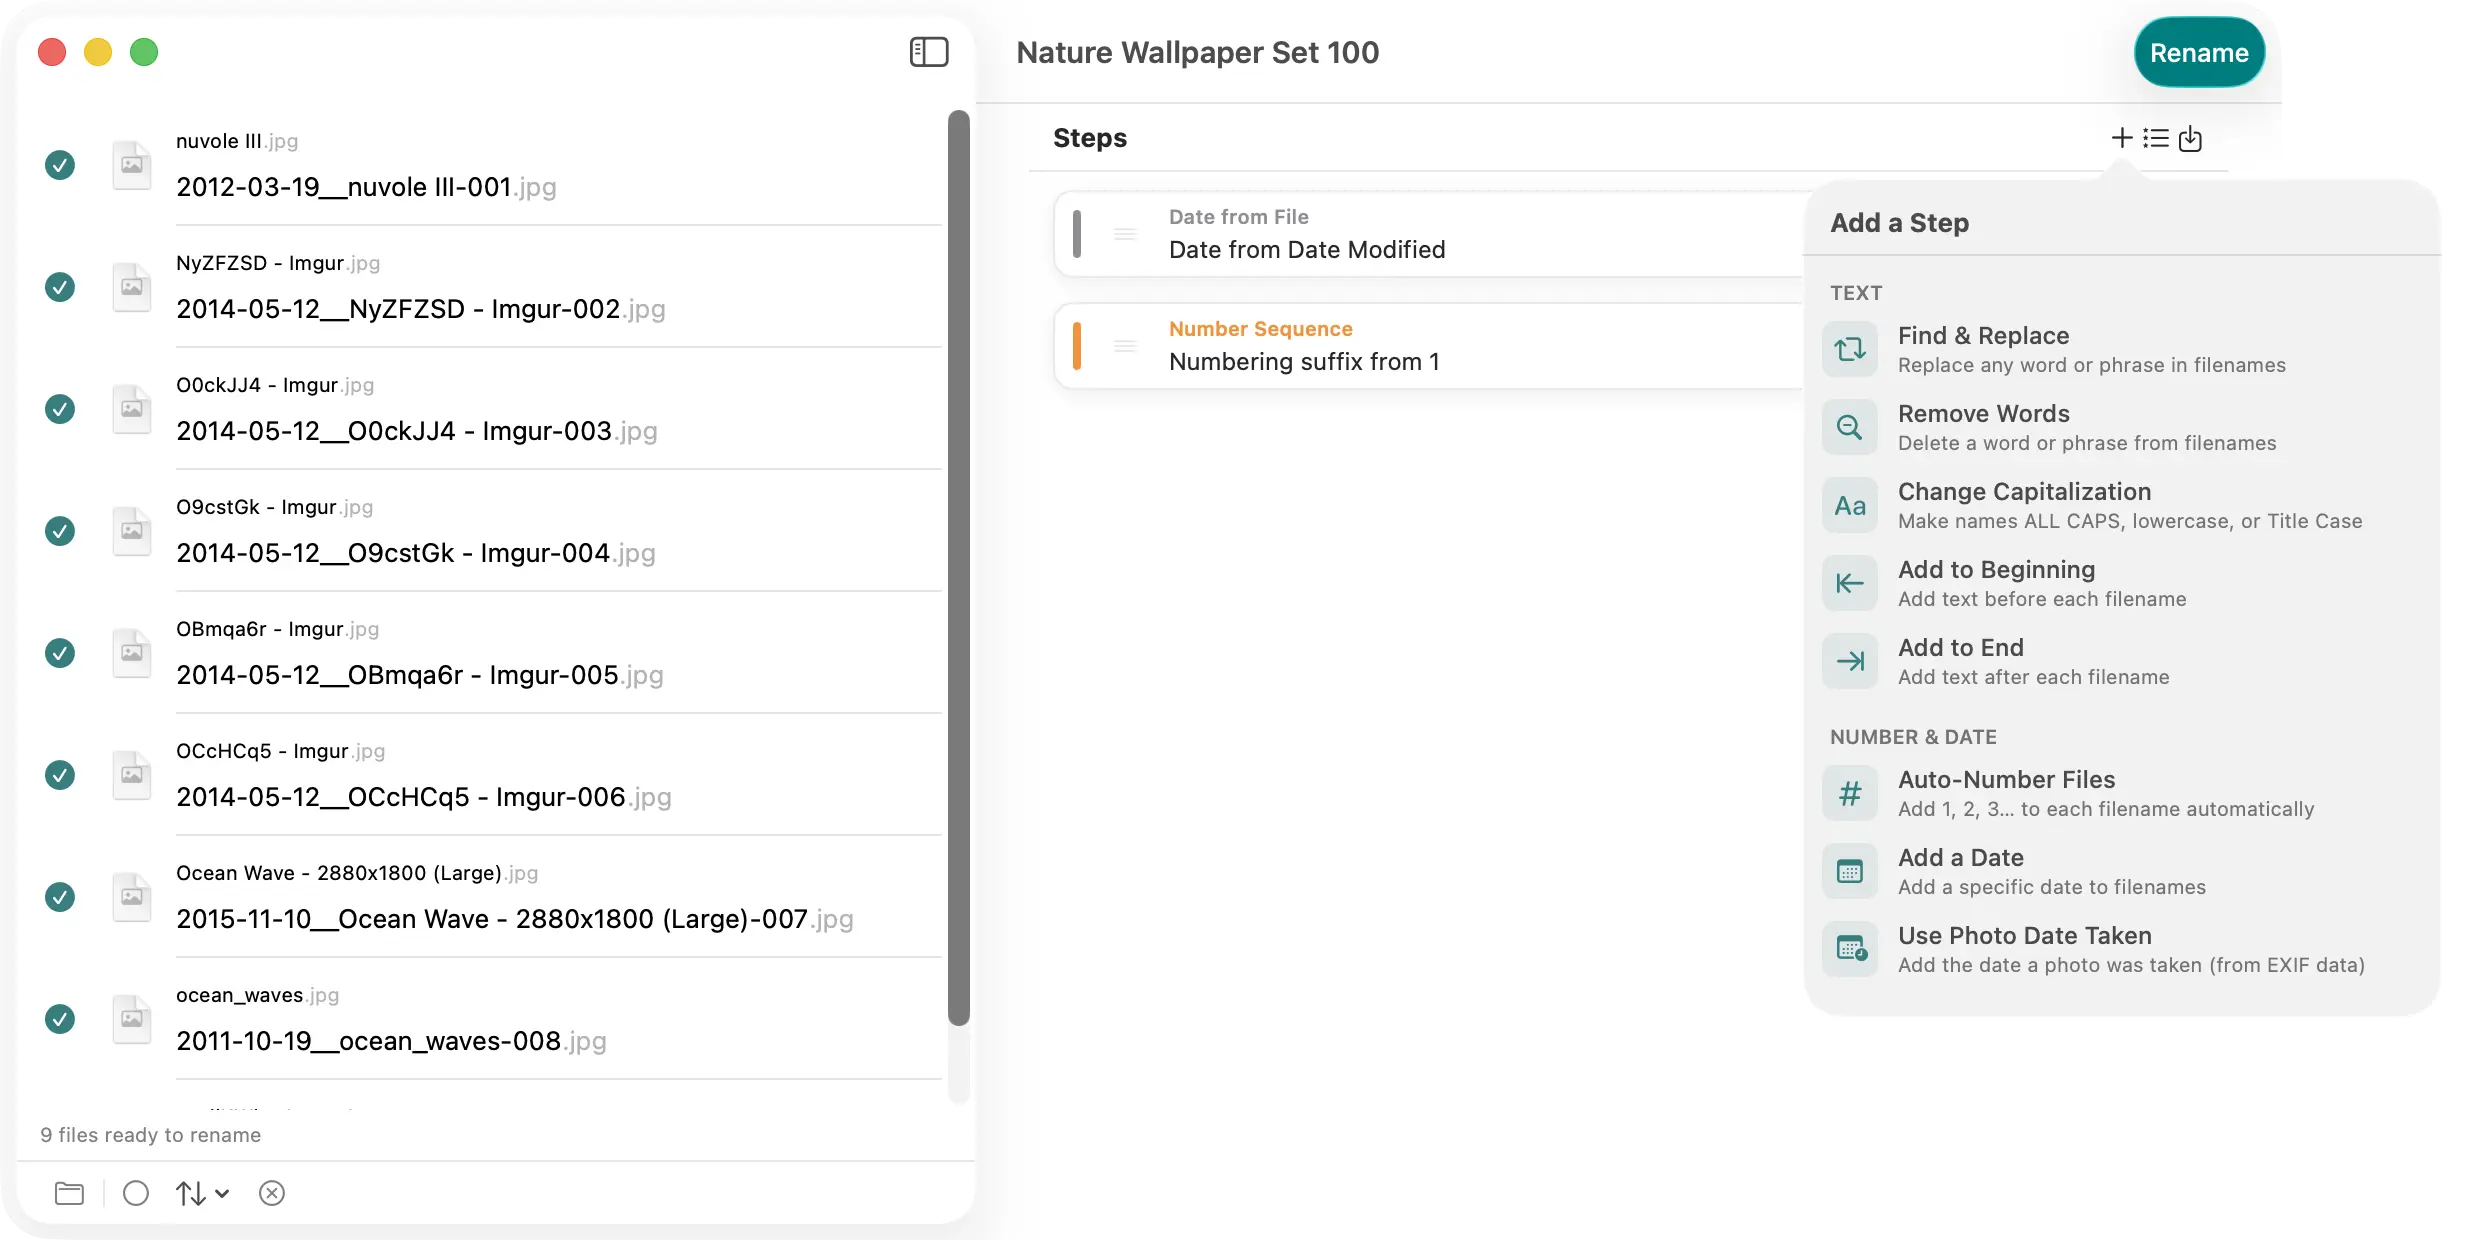Viewport: 2468px width, 1240px height.
Task: Select new name 2011-10-19__ocean_waves-008.jpg
Action: coord(391,1041)
